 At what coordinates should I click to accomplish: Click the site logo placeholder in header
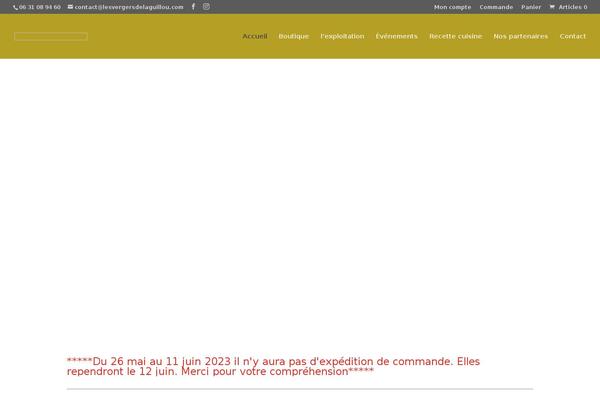coord(51,36)
